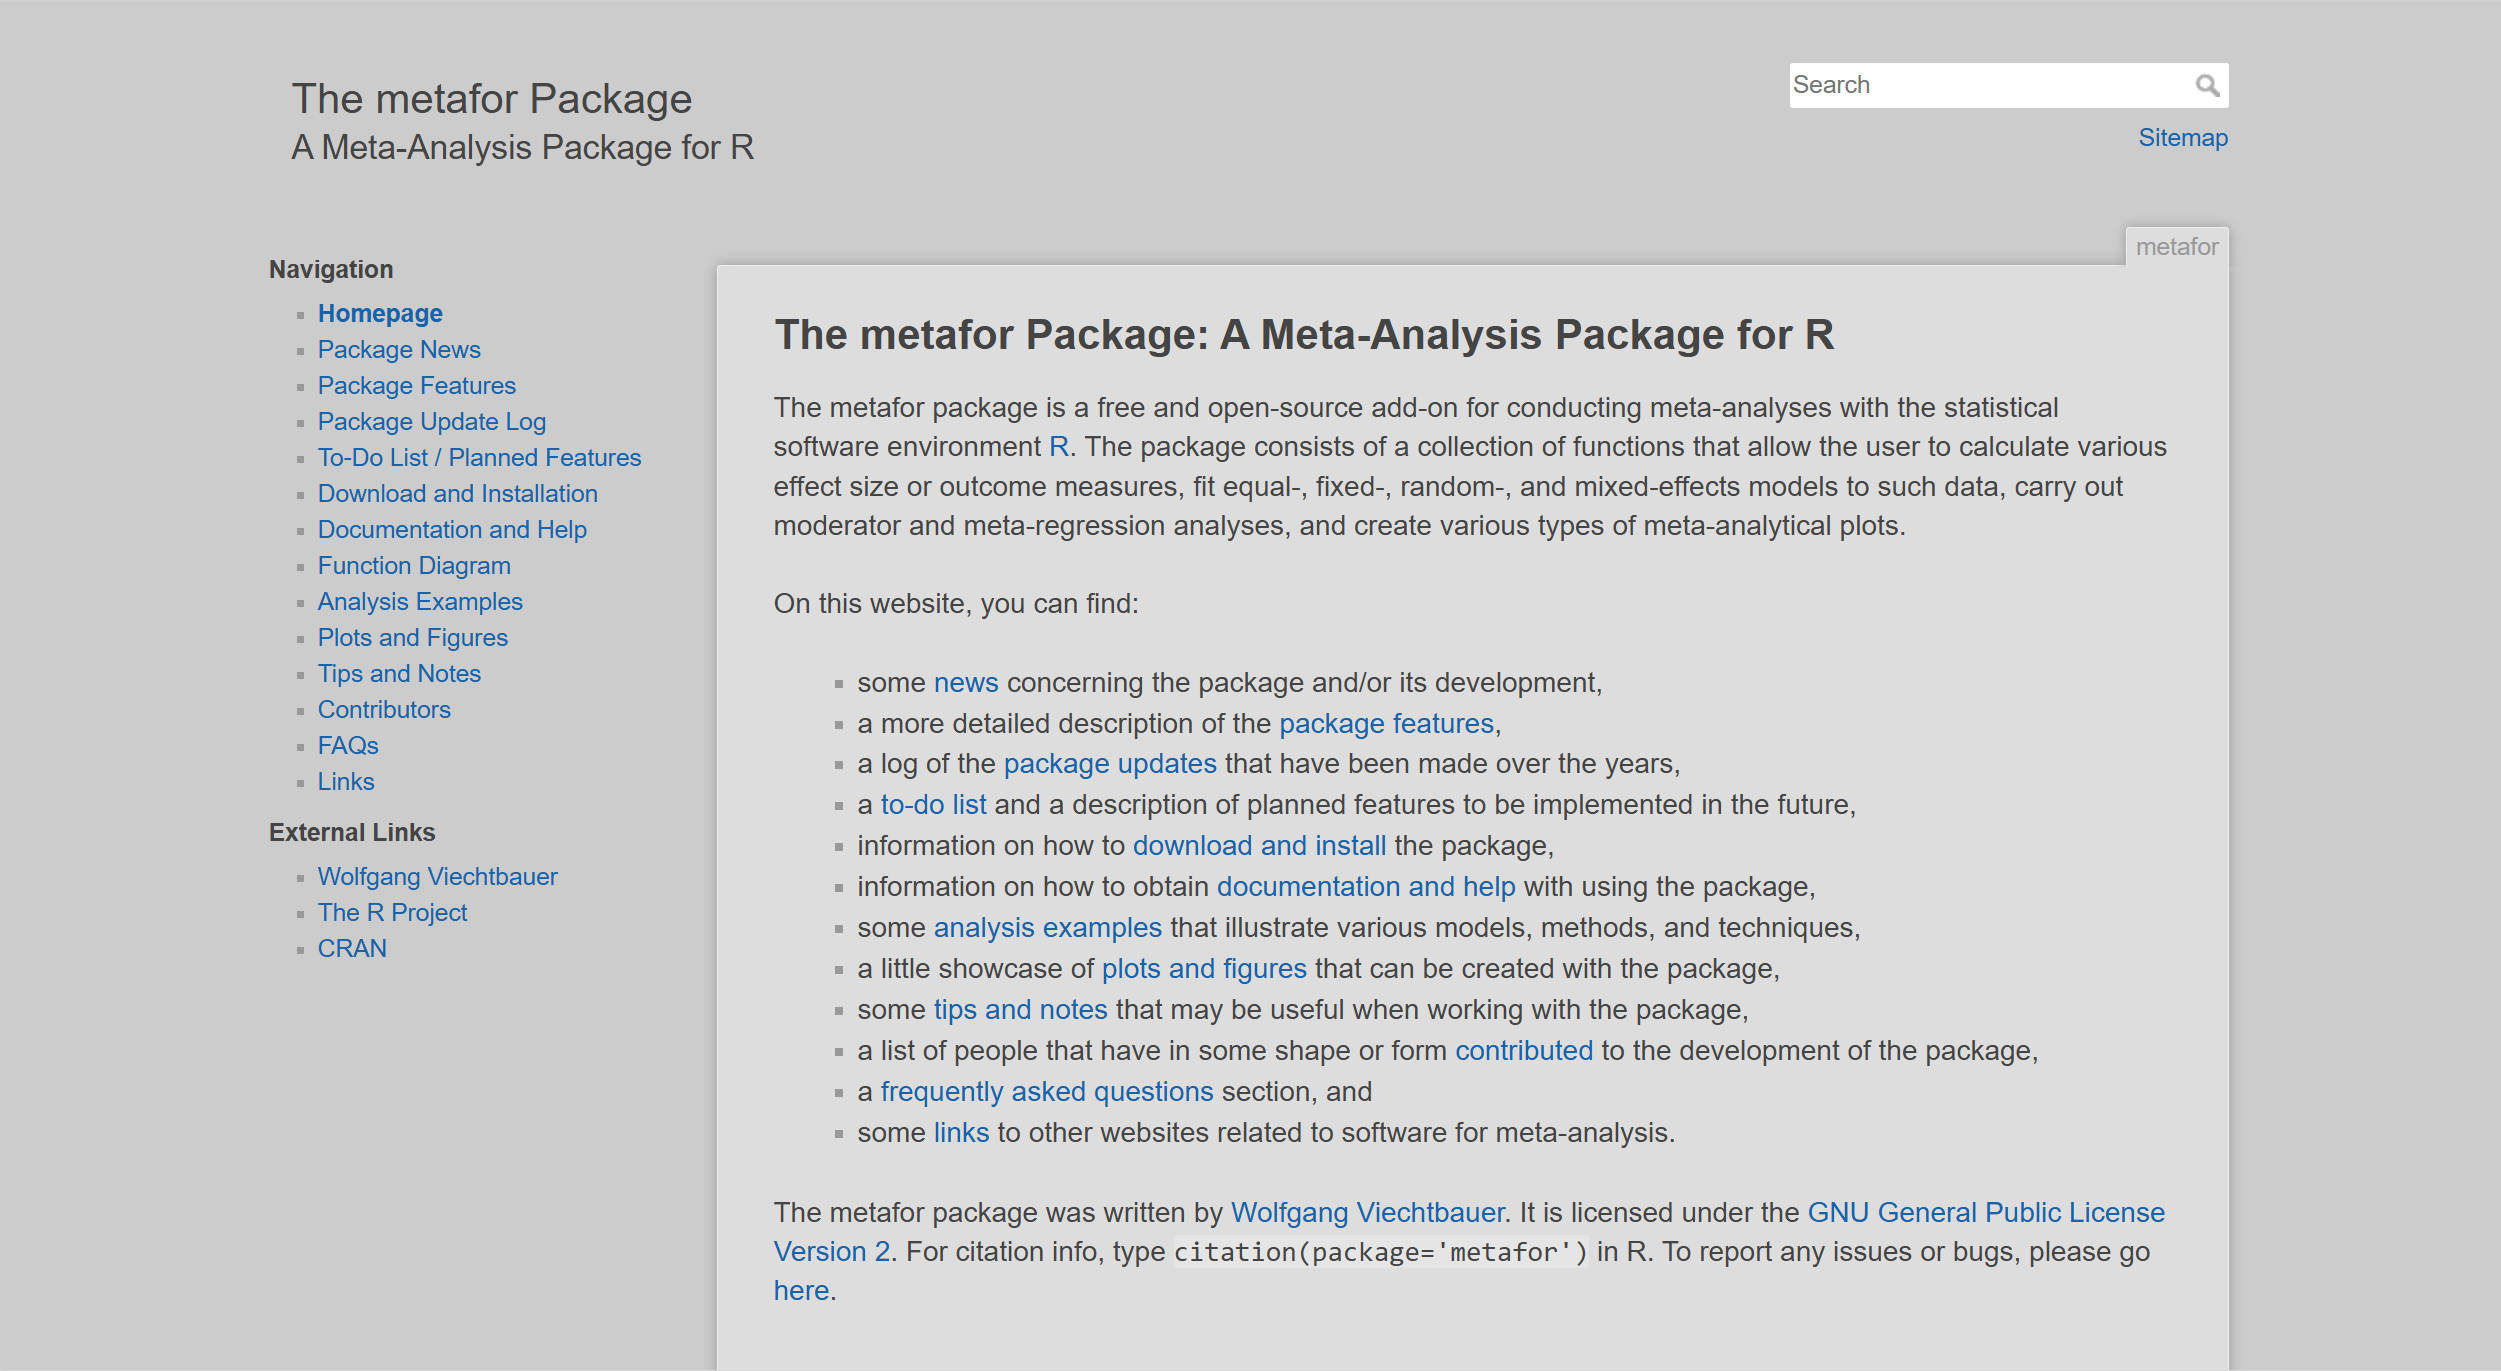Viewport: 2501px width, 1371px height.
Task: Open the FAQs page
Action: tap(347, 745)
